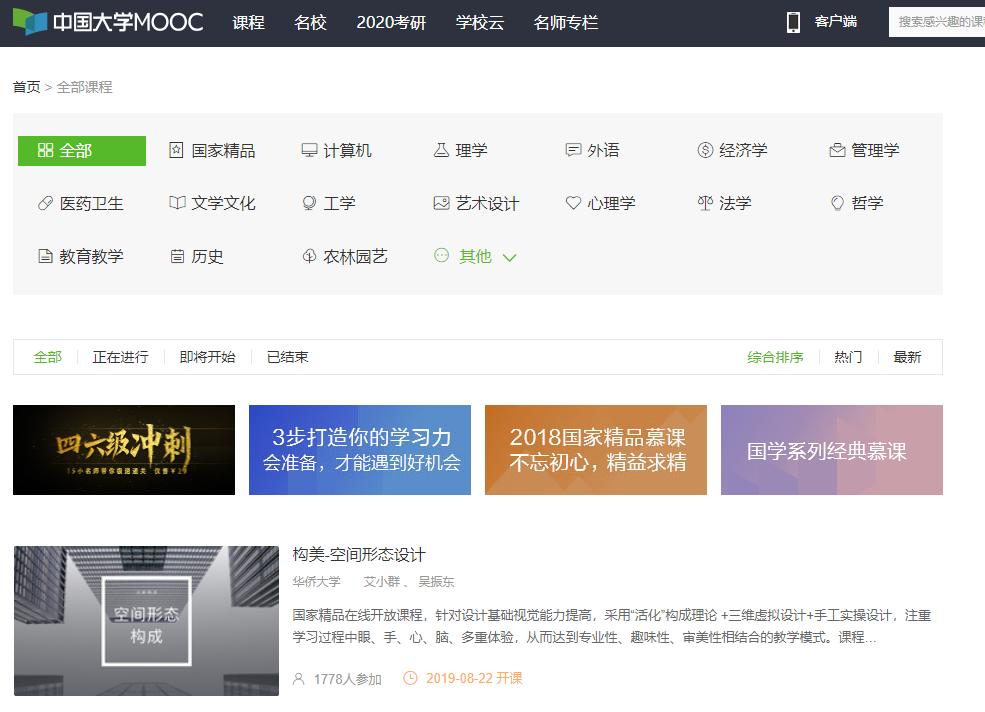Click the 四六级冲刺 promotional banner

[123, 449]
